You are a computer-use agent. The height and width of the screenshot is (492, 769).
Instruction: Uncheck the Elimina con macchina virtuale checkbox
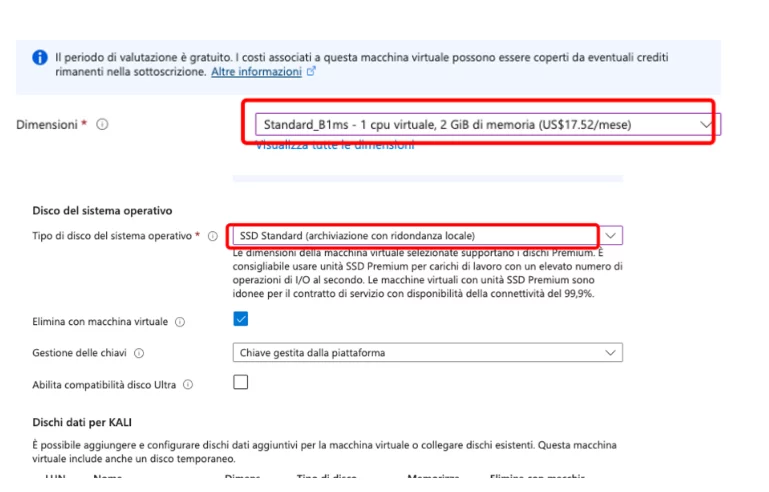(240, 319)
